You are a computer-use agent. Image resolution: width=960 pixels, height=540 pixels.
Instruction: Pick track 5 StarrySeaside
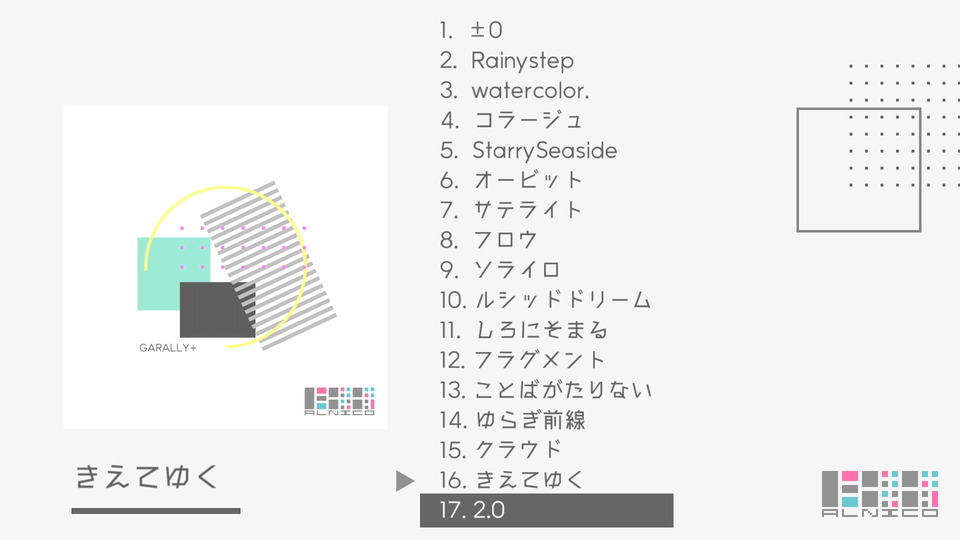[528, 151]
